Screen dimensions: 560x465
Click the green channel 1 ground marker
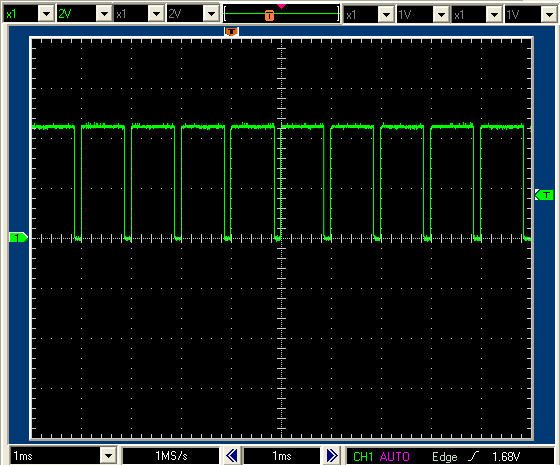point(18,237)
